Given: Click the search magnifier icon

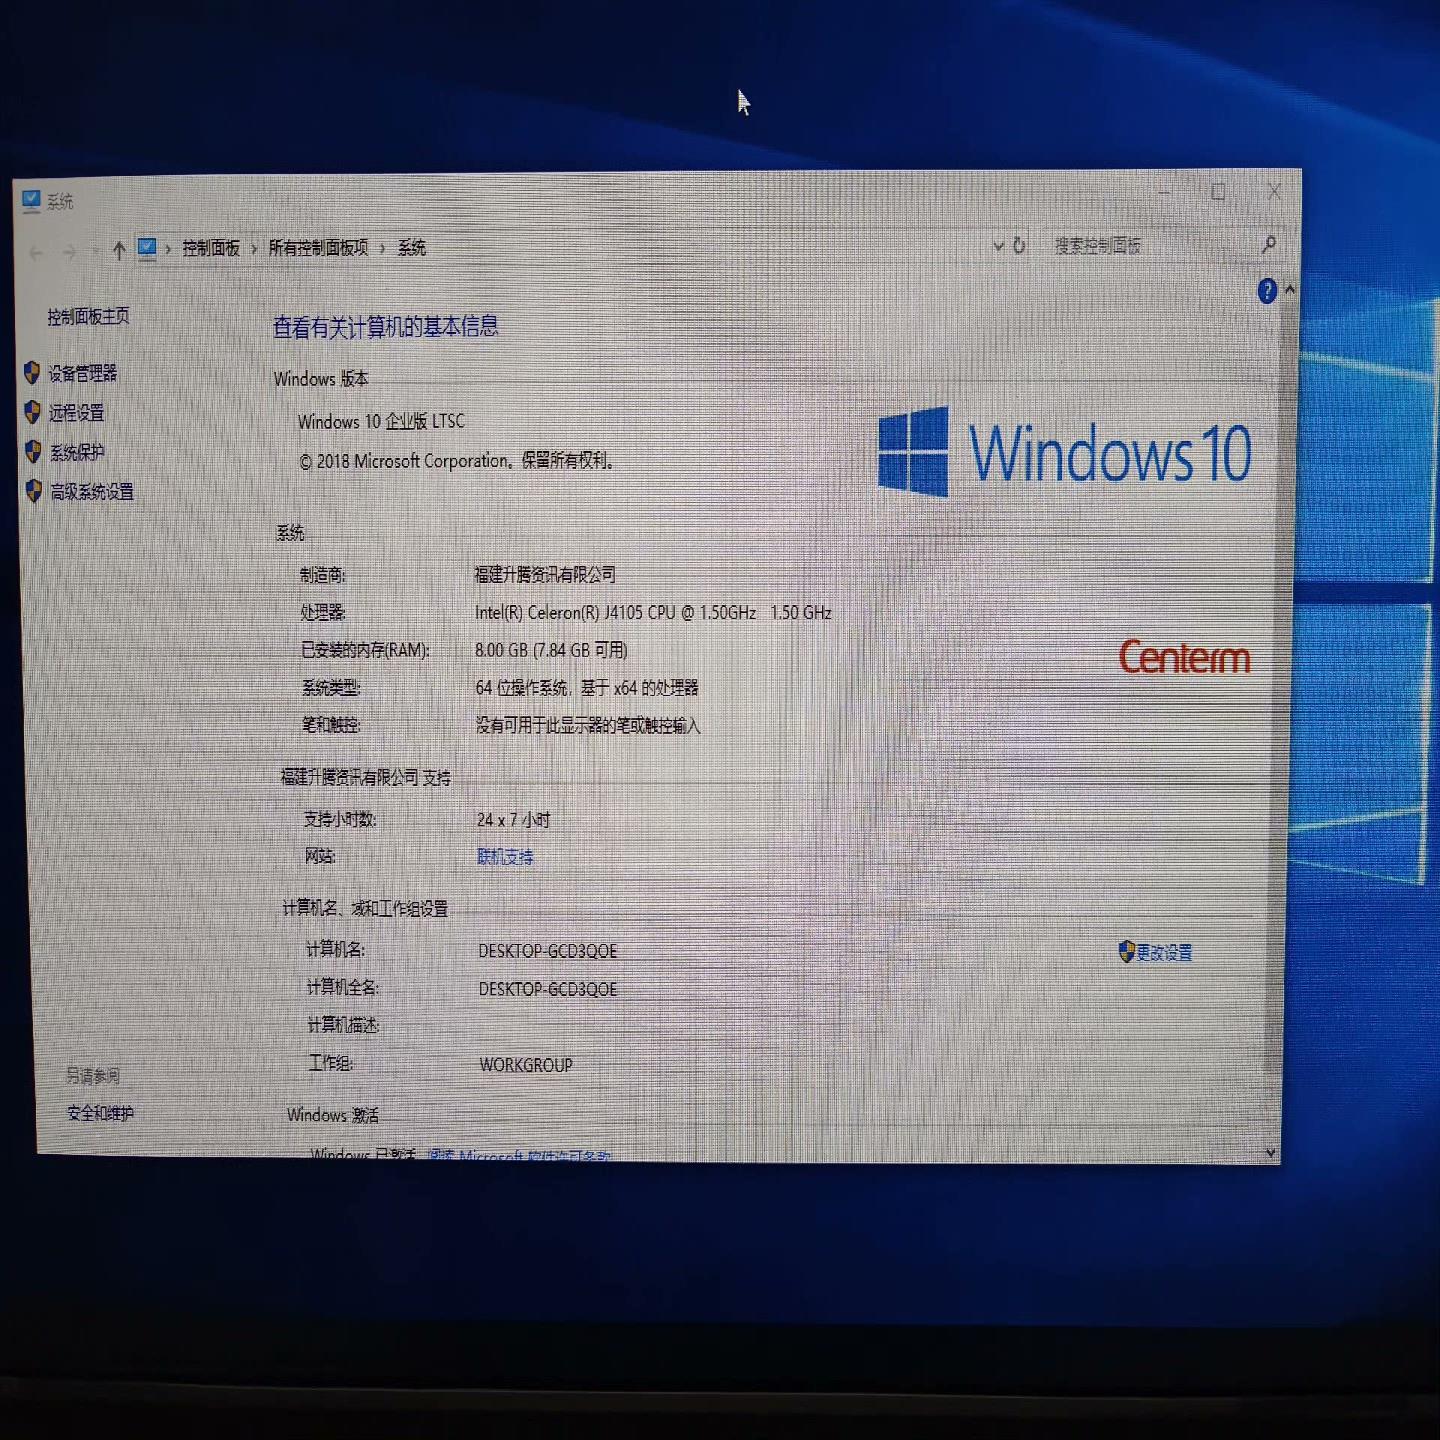Looking at the screenshot, I should (x=1268, y=245).
